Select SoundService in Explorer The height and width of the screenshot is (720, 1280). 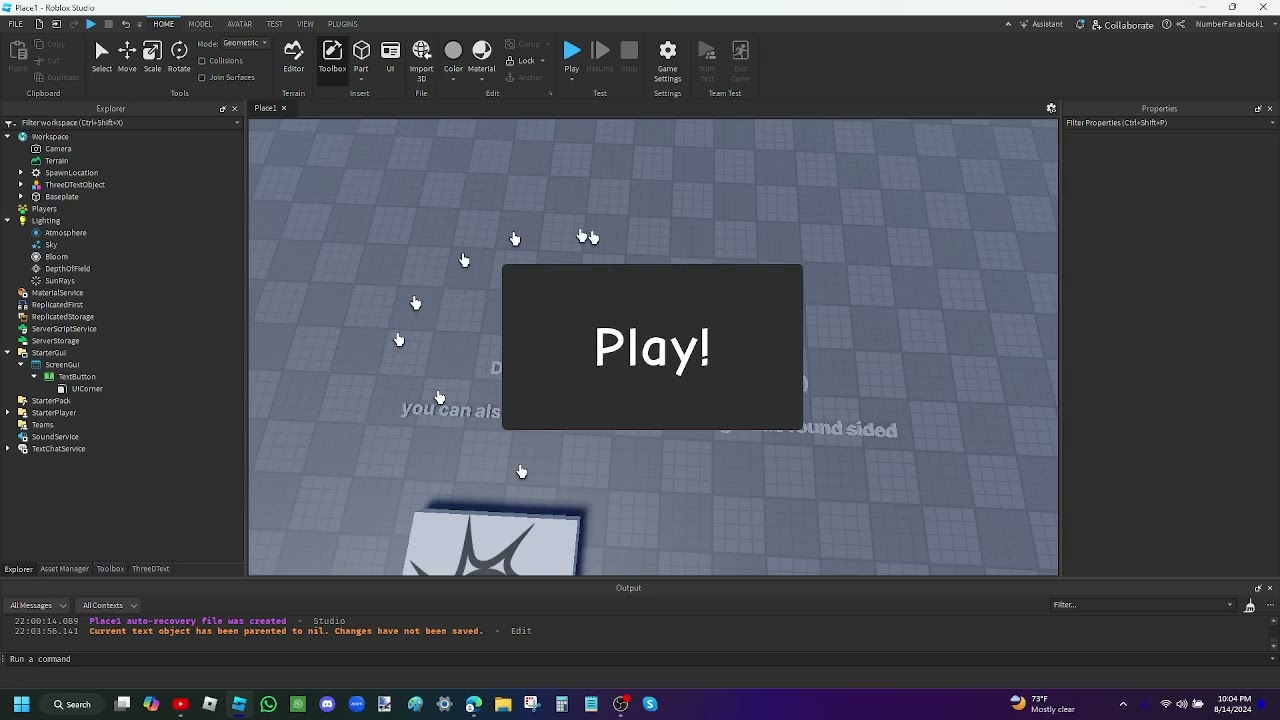tap(54, 437)
